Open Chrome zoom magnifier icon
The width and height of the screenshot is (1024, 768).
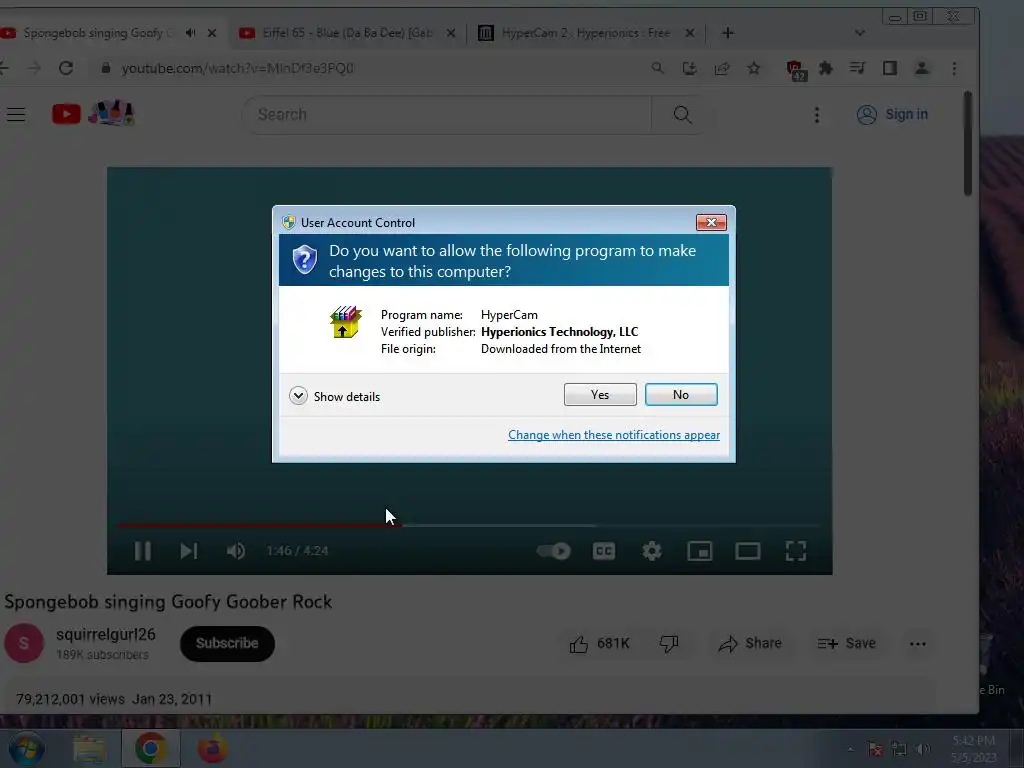coord(658,68)
